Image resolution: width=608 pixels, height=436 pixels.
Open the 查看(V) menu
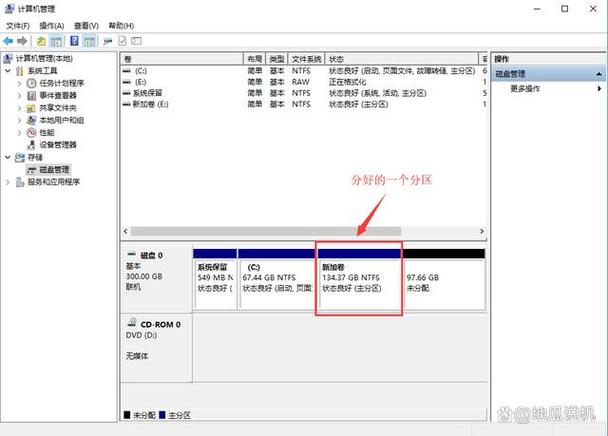[86, 26]
